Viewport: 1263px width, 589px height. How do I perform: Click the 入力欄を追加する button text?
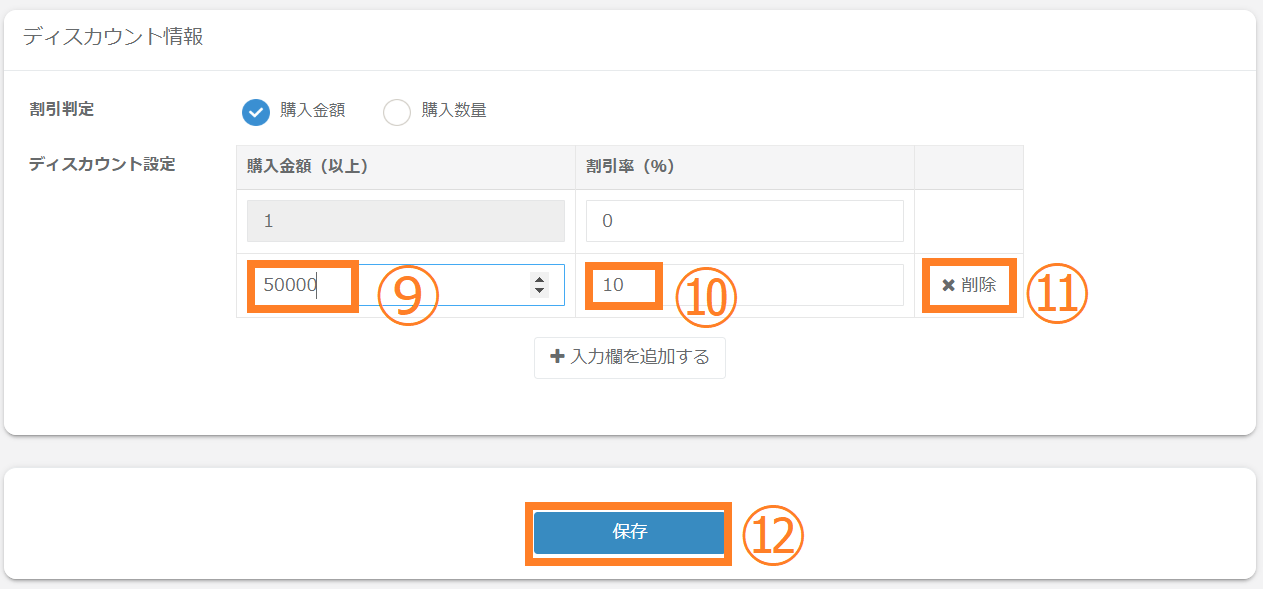coord(639,357)
